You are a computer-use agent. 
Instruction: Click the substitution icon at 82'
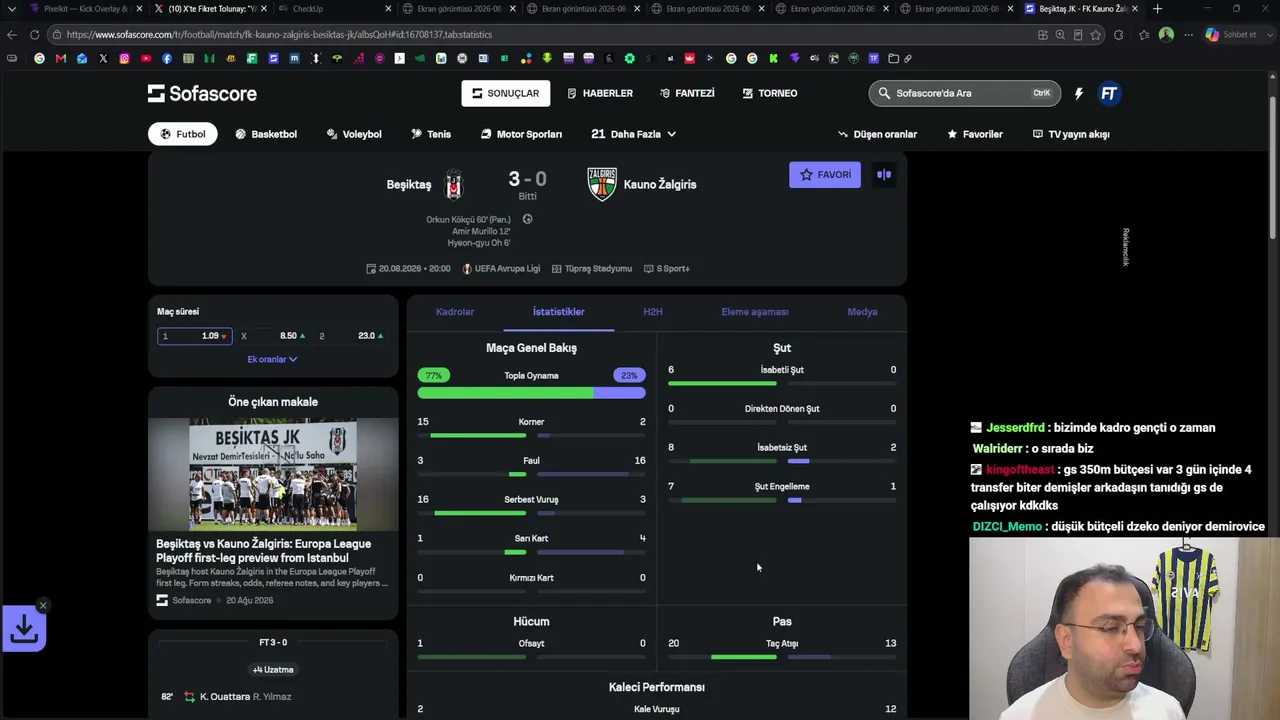189,697
